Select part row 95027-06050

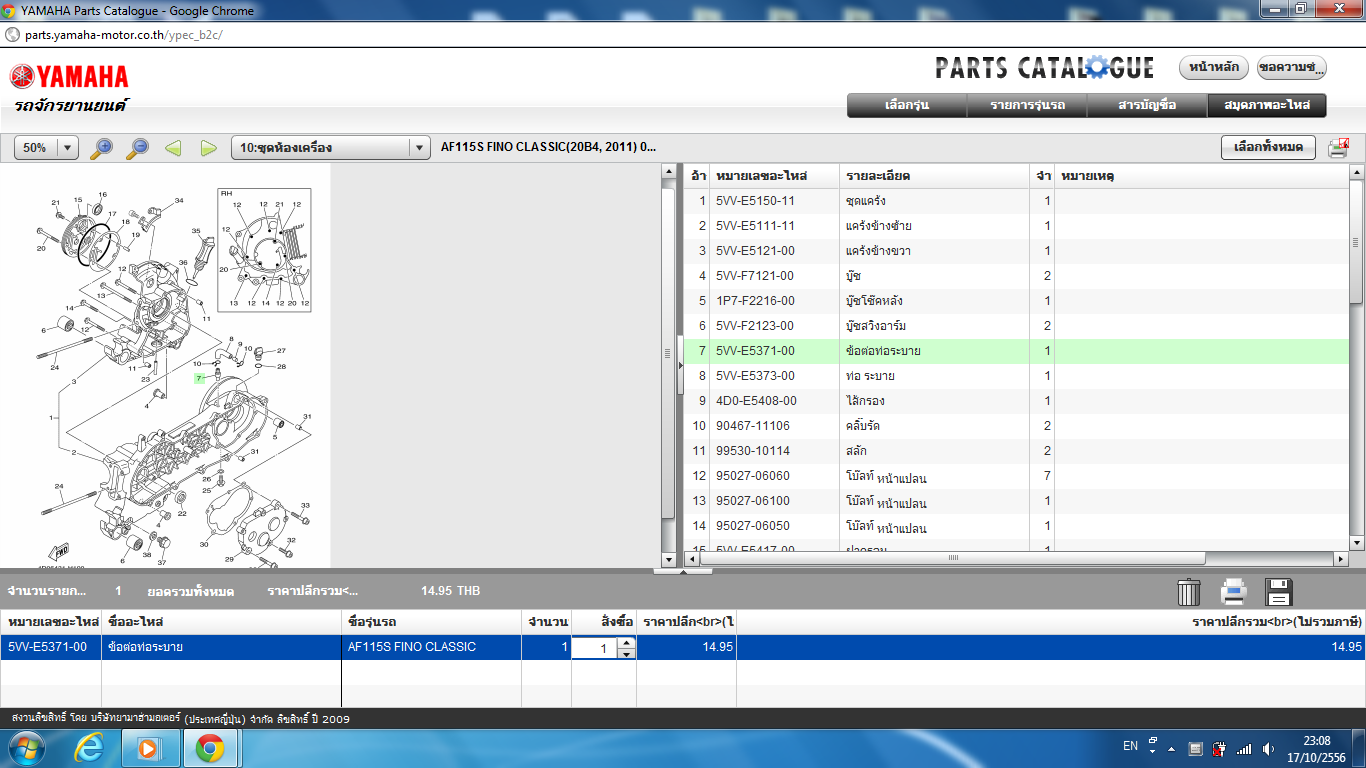(1016, 526)
